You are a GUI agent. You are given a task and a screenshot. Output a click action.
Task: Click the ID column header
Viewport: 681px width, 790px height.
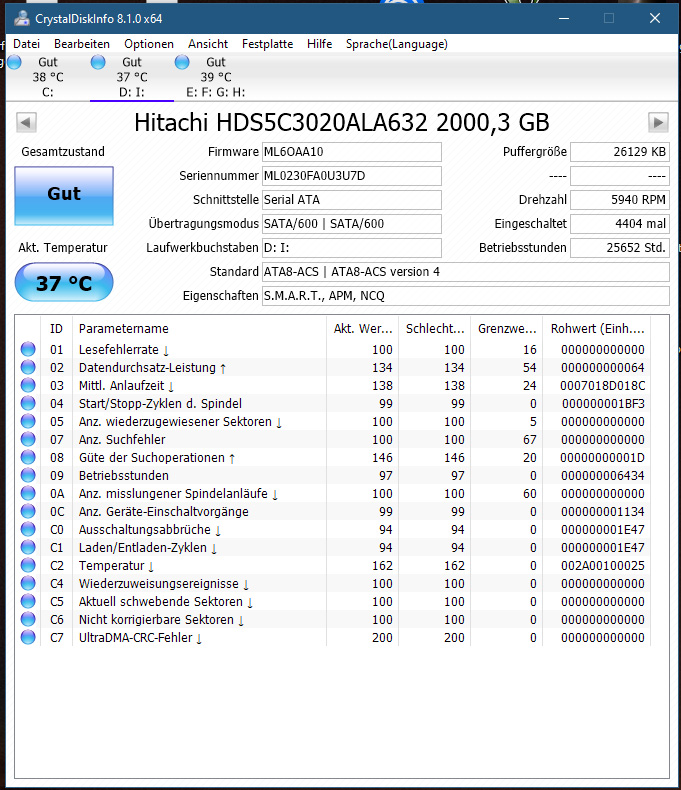57,328
